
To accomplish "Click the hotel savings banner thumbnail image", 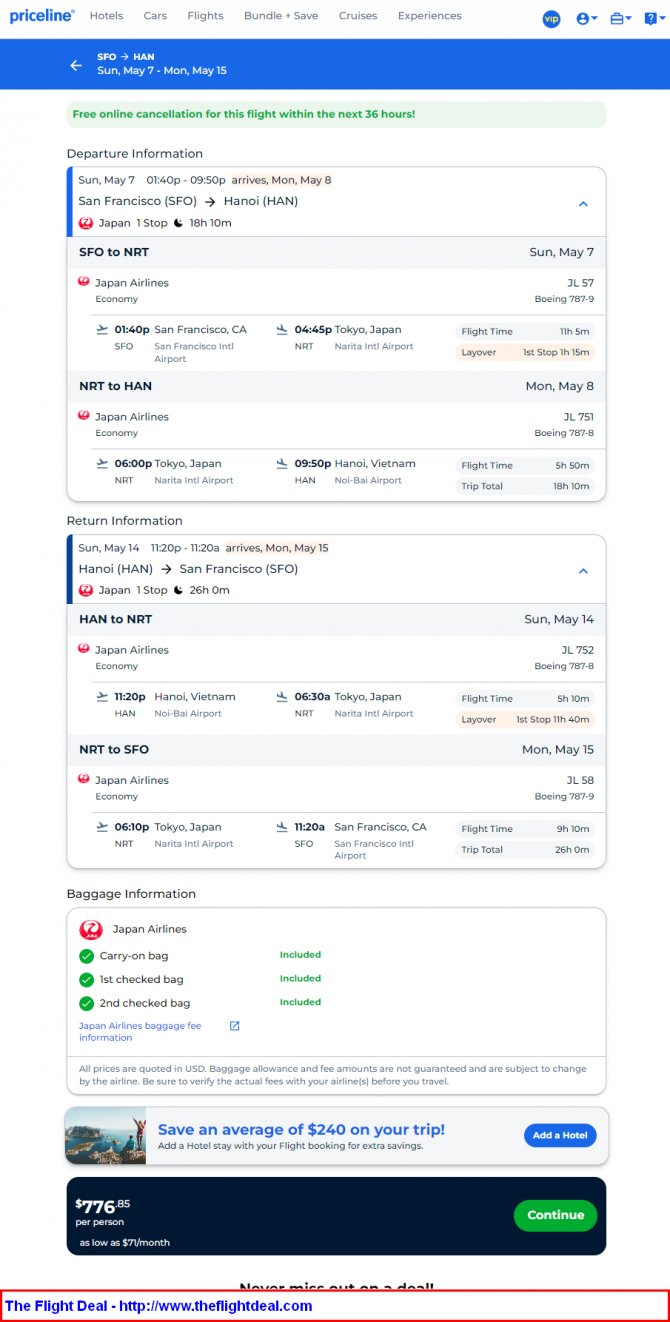I will 105,1135.
